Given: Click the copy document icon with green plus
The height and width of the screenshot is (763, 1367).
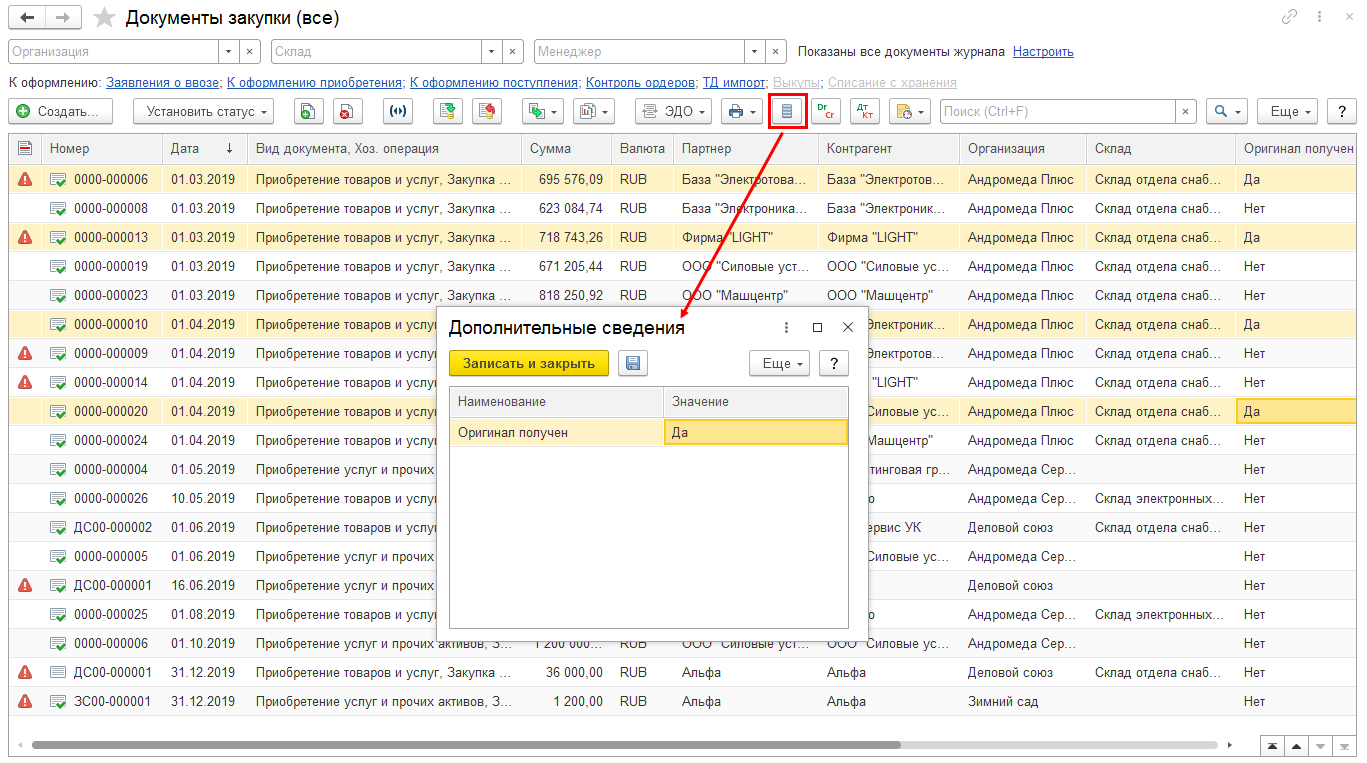Looking at the screenshot, I should pyautogui.click(x=308, y=111).
